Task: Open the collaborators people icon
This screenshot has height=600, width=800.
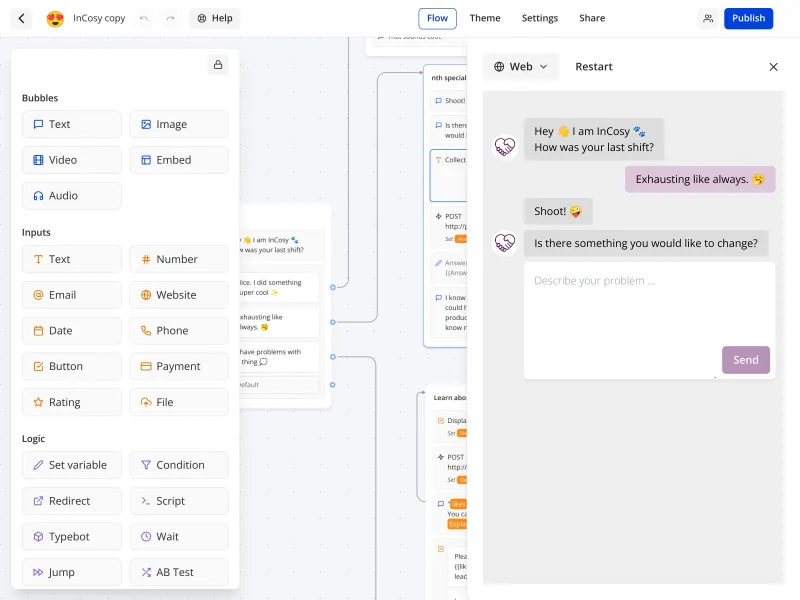Action: coord(708,18)
